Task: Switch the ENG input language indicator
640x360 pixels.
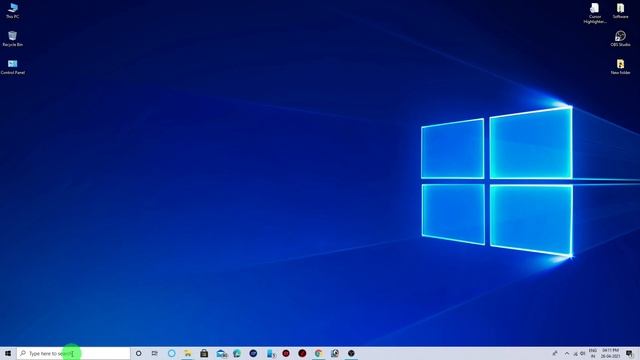Action: click(x=593, y=353)
